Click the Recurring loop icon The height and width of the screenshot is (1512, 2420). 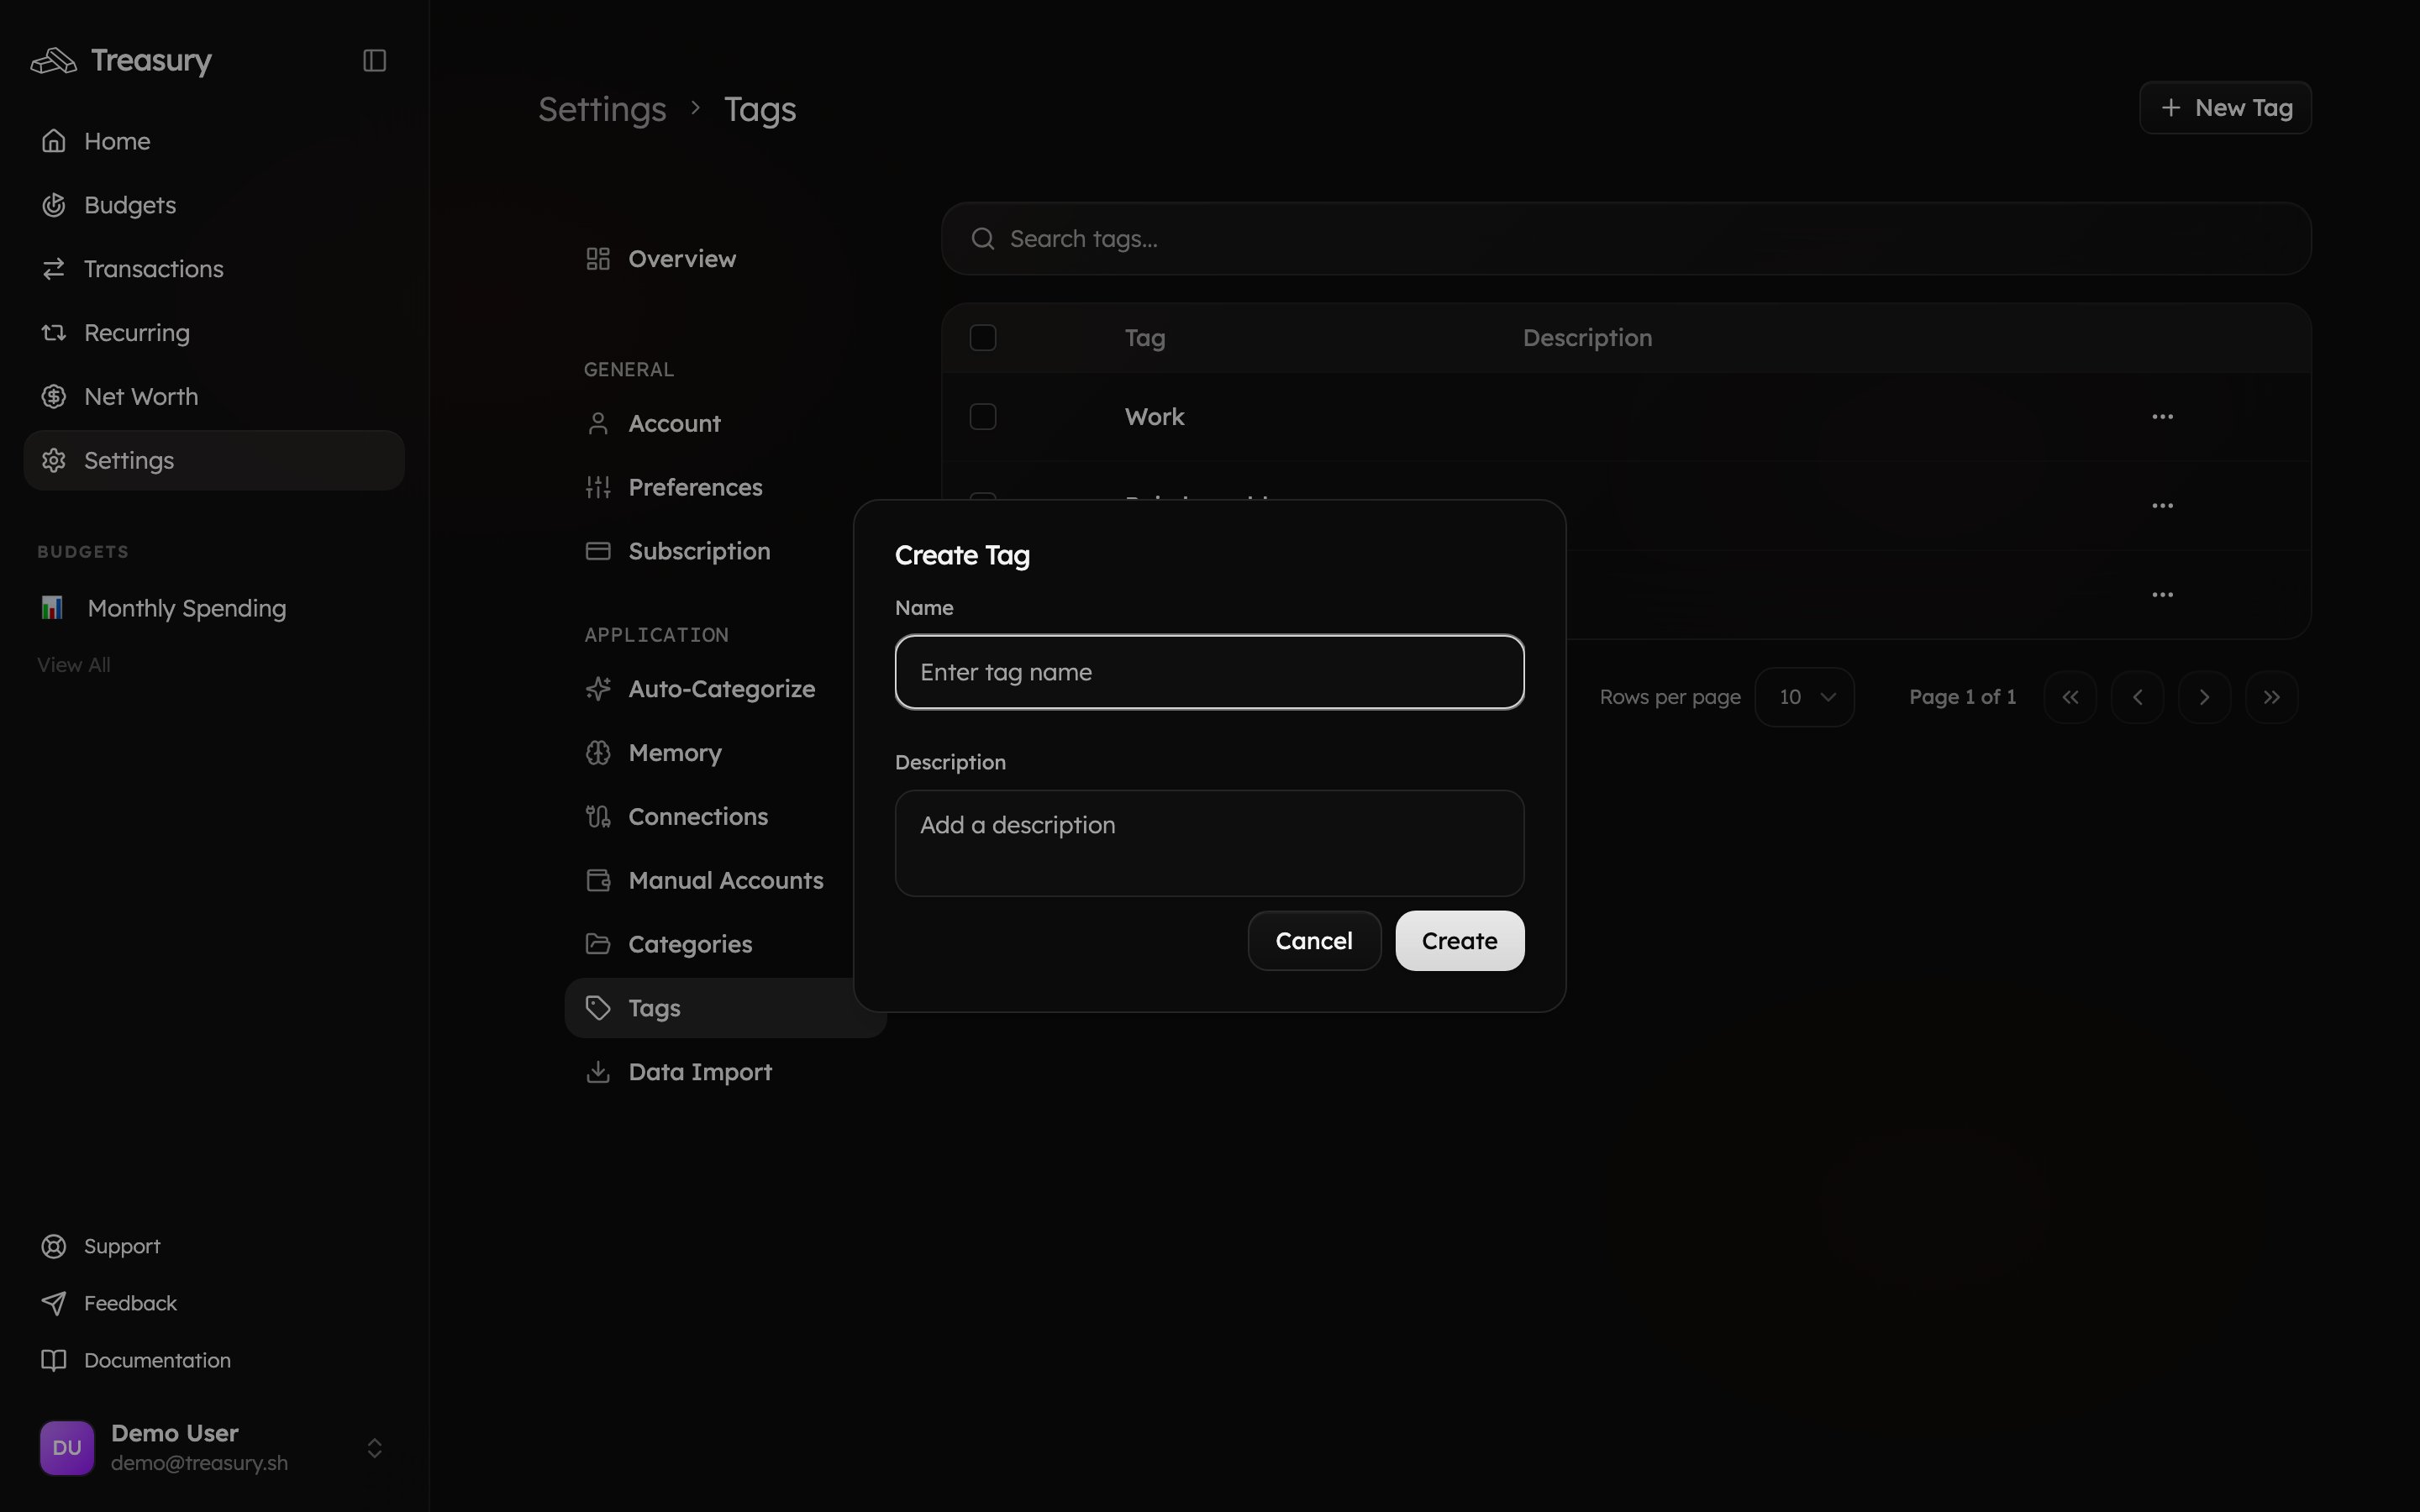[x=54, y=333]
